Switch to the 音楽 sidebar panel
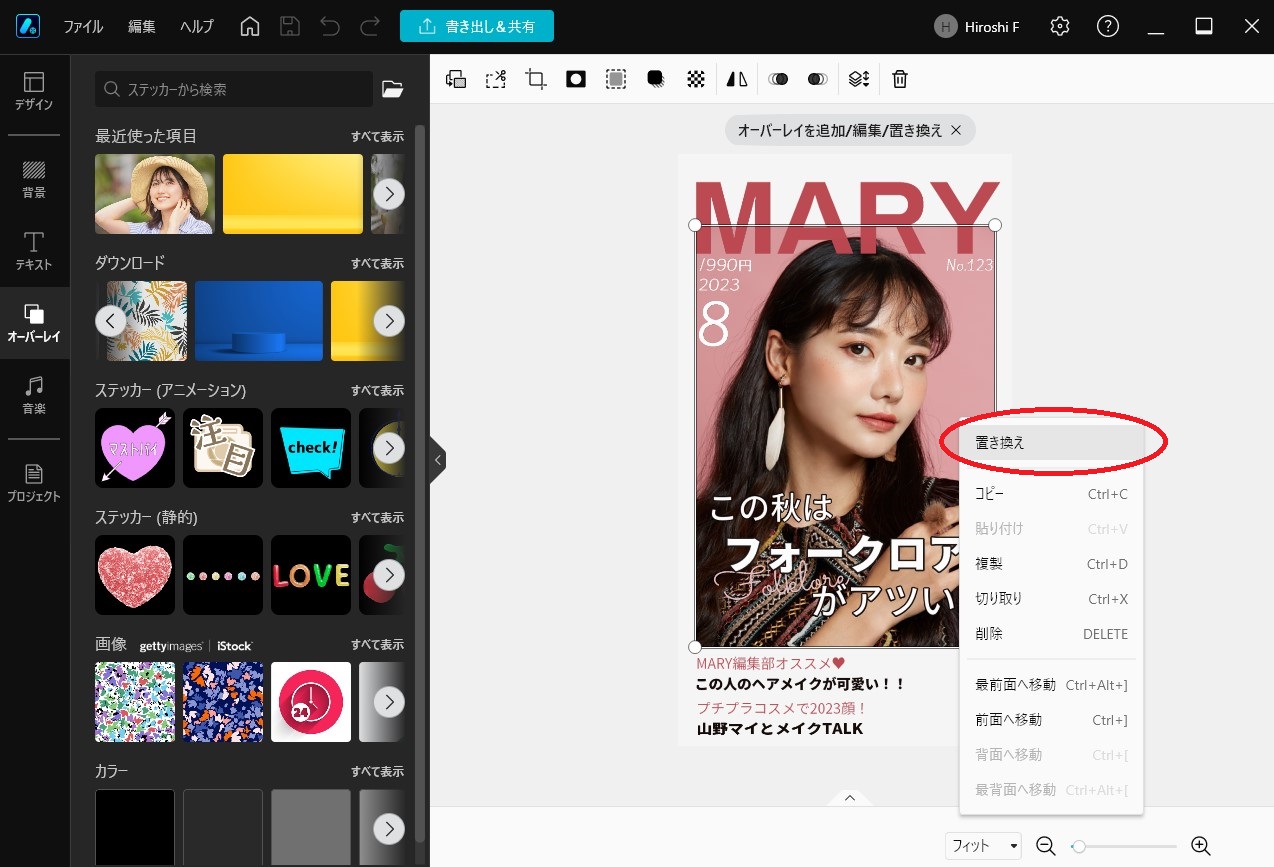Screen dimensions: 1274x867 (x=34, y=396)
